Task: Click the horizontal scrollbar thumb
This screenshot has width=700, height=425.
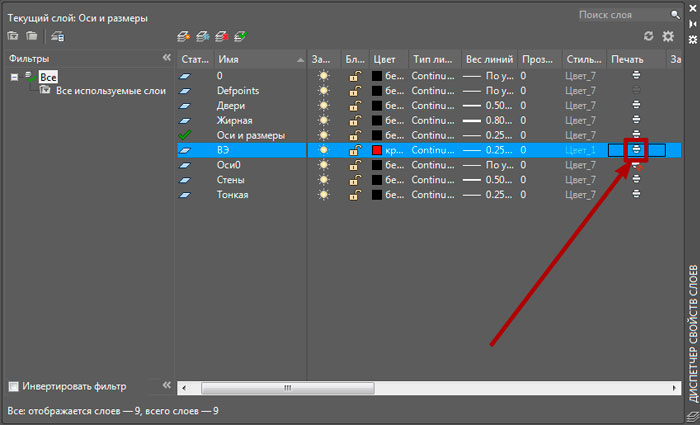Action: click(x=288, y=388)
